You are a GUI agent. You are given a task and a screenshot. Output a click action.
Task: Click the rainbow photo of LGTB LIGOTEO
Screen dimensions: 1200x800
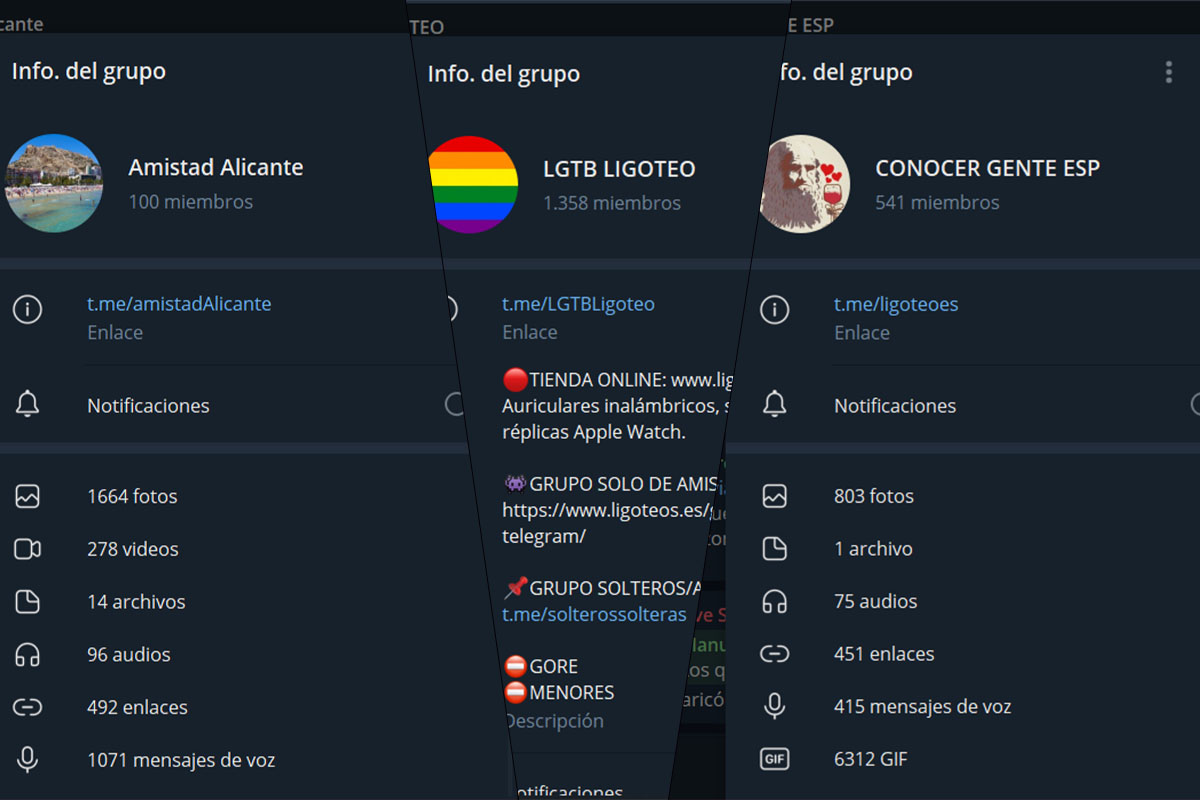[x=472, y=185]
